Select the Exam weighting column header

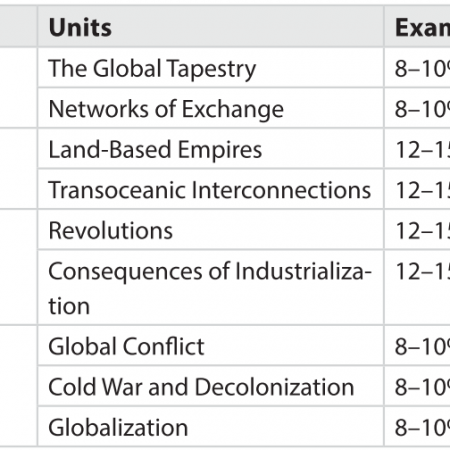point(417,27)
